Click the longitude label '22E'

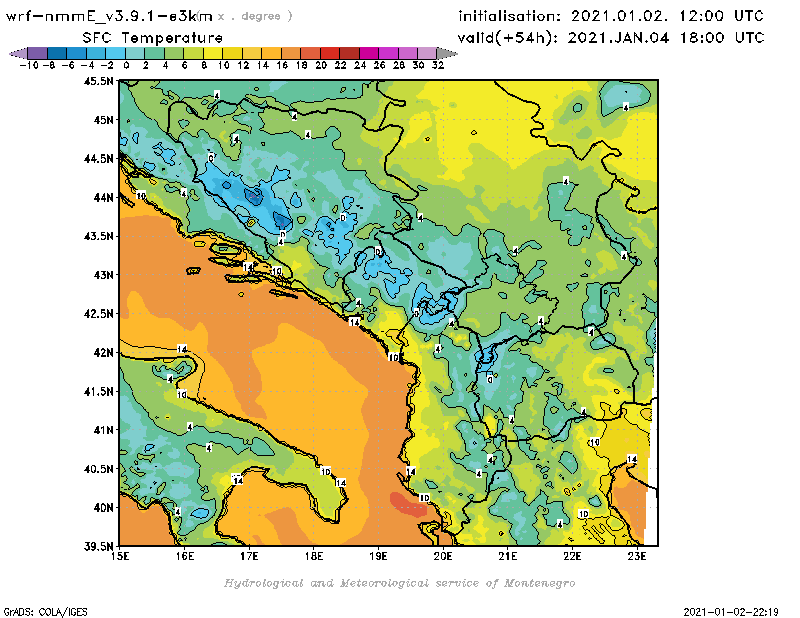coord(572,556)
